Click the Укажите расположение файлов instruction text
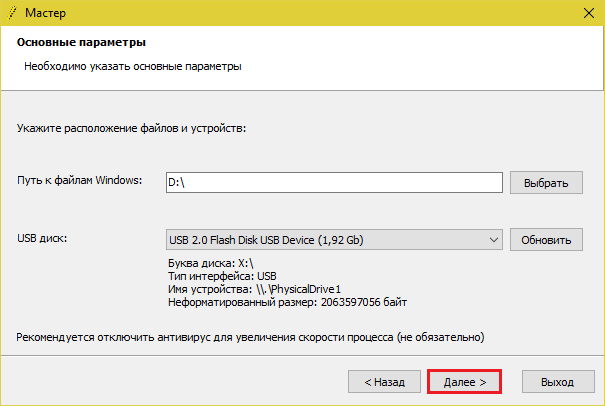605x406 pixels. tap(131, 129)
